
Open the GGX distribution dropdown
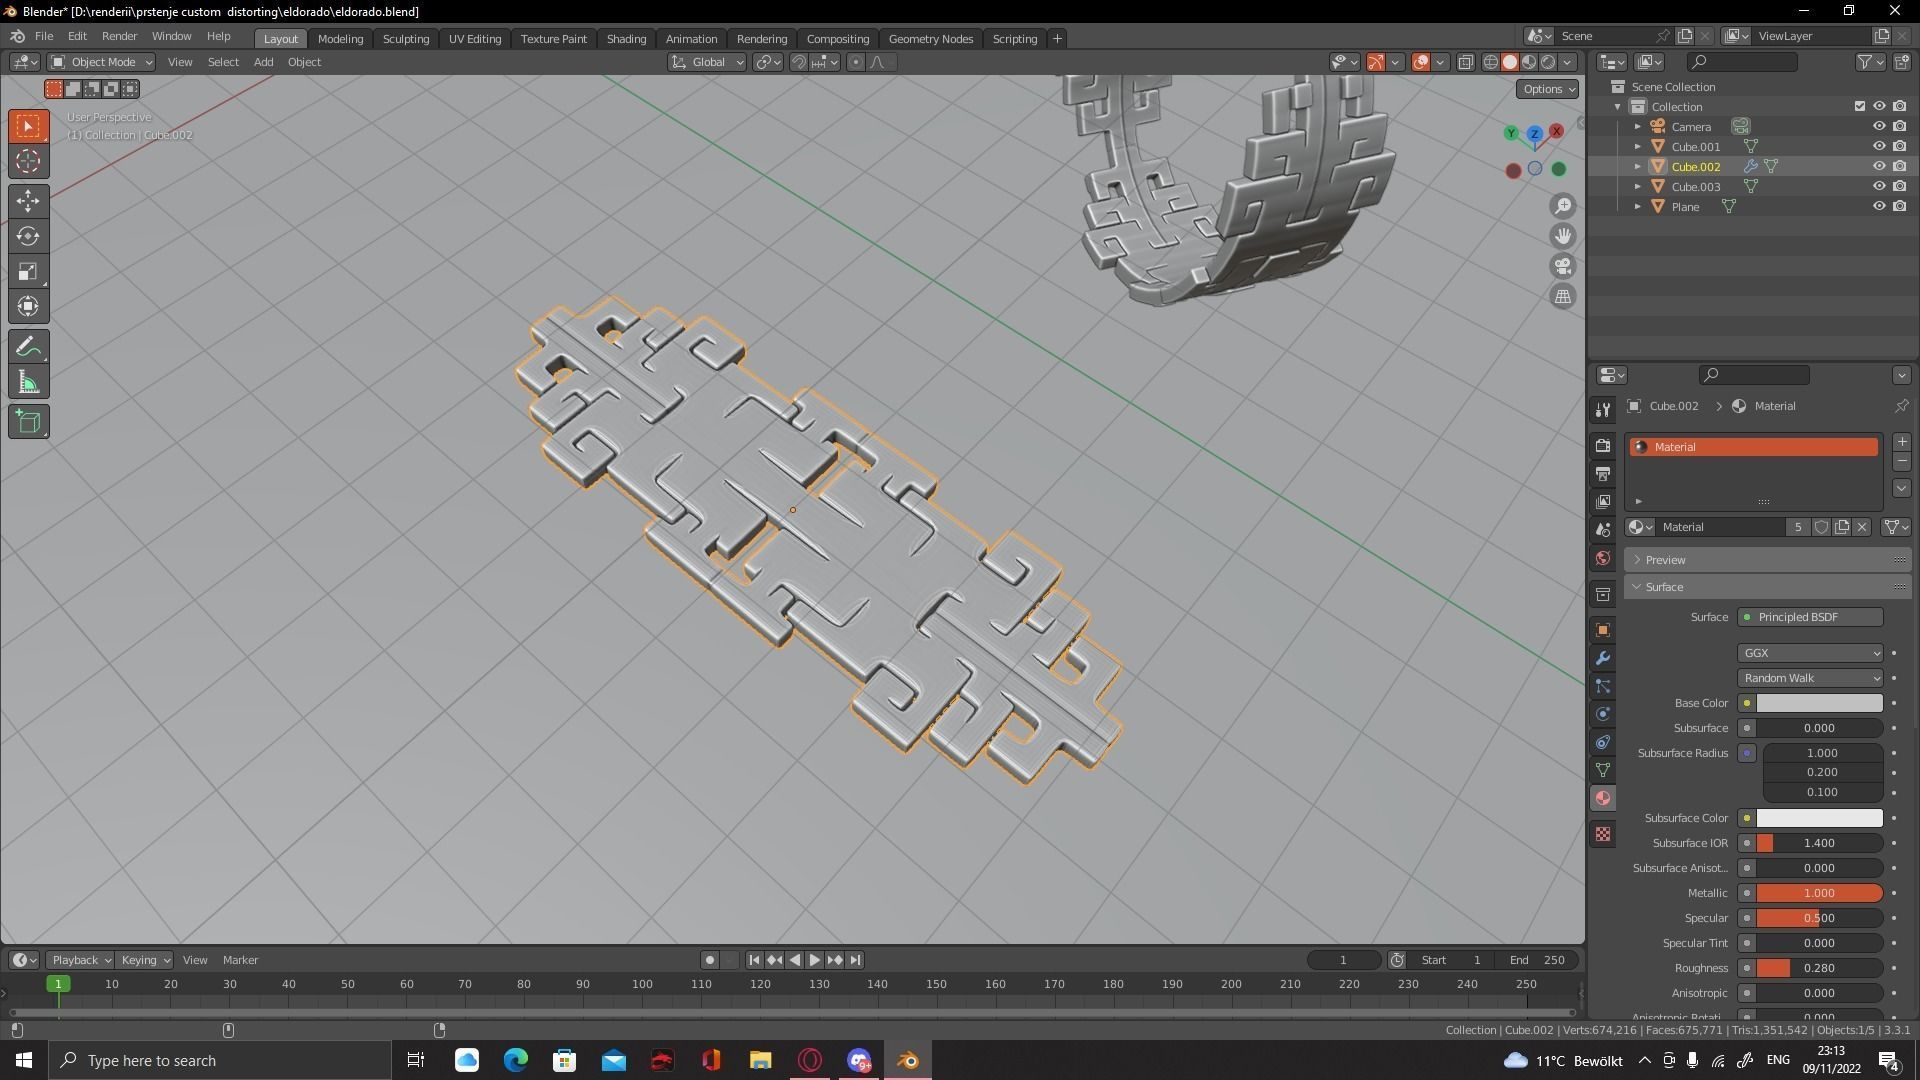(1810, 653)
